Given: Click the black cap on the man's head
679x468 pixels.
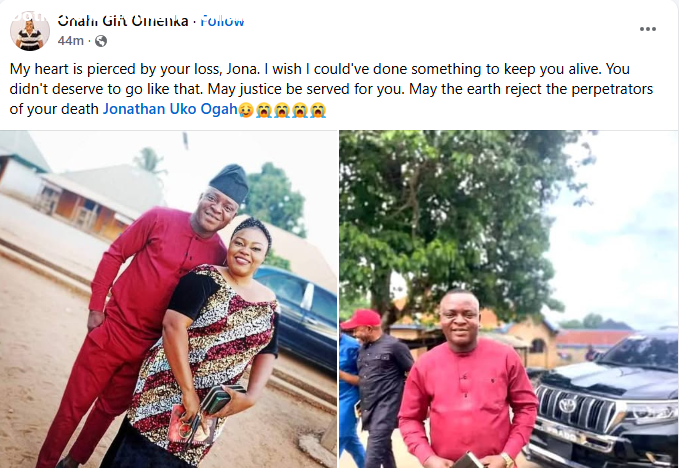Looking at the screenshot, I should [229, 181].
